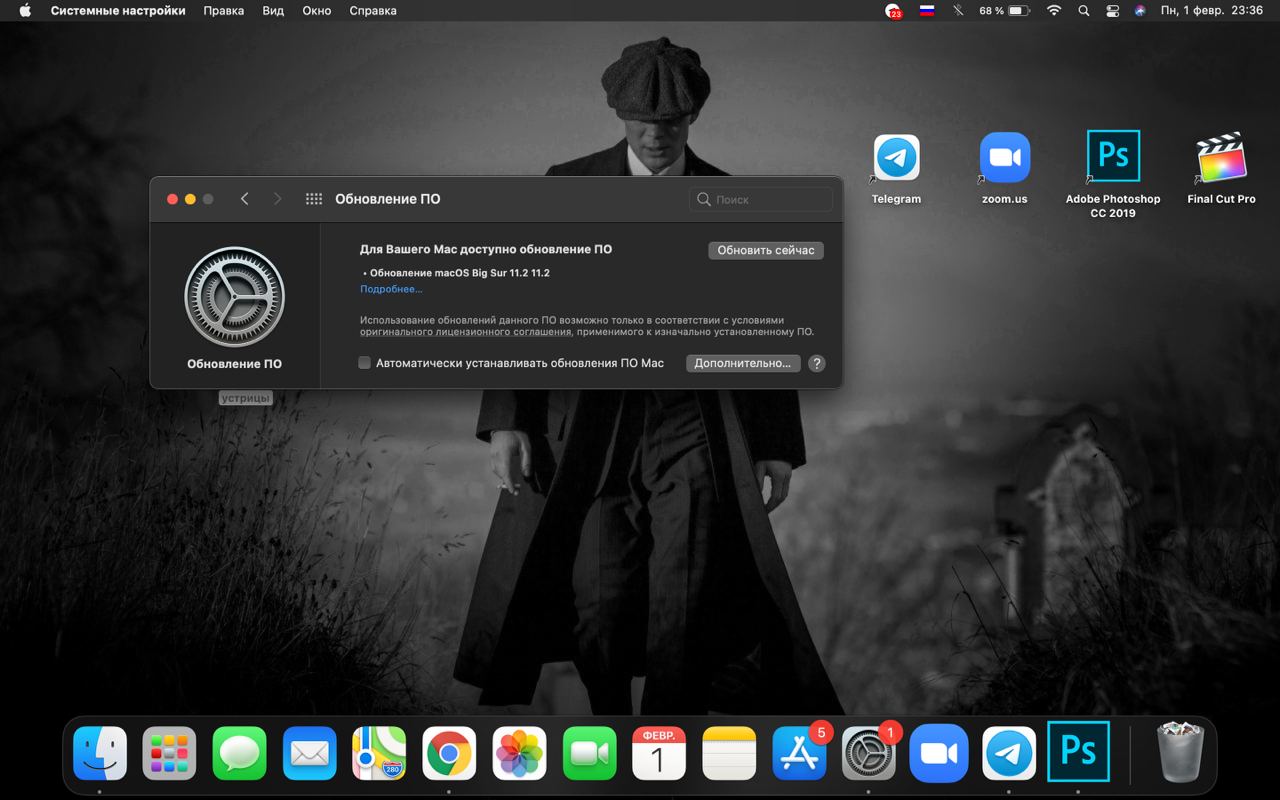Minimize the Обновление ПО window
Screen dimensions: 1280x800
tap(190, 199)
